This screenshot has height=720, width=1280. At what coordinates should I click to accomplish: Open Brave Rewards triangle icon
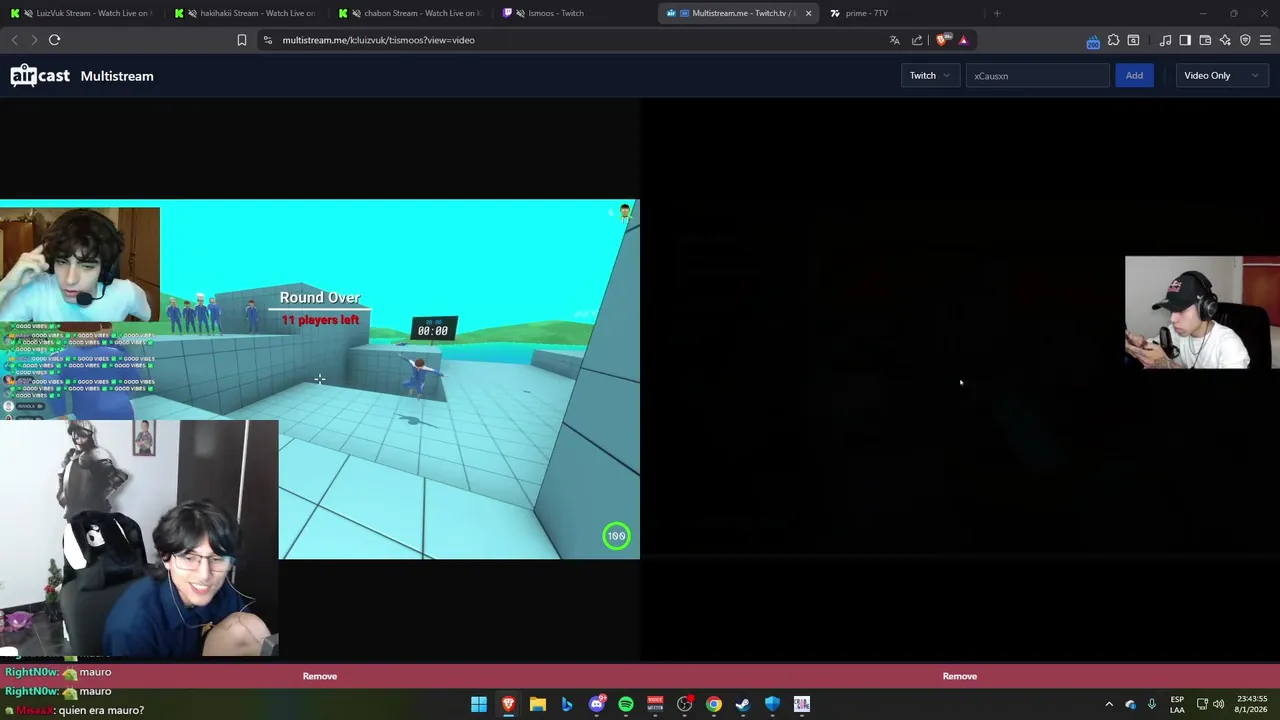pyautogui.click(x=963, y=40)
